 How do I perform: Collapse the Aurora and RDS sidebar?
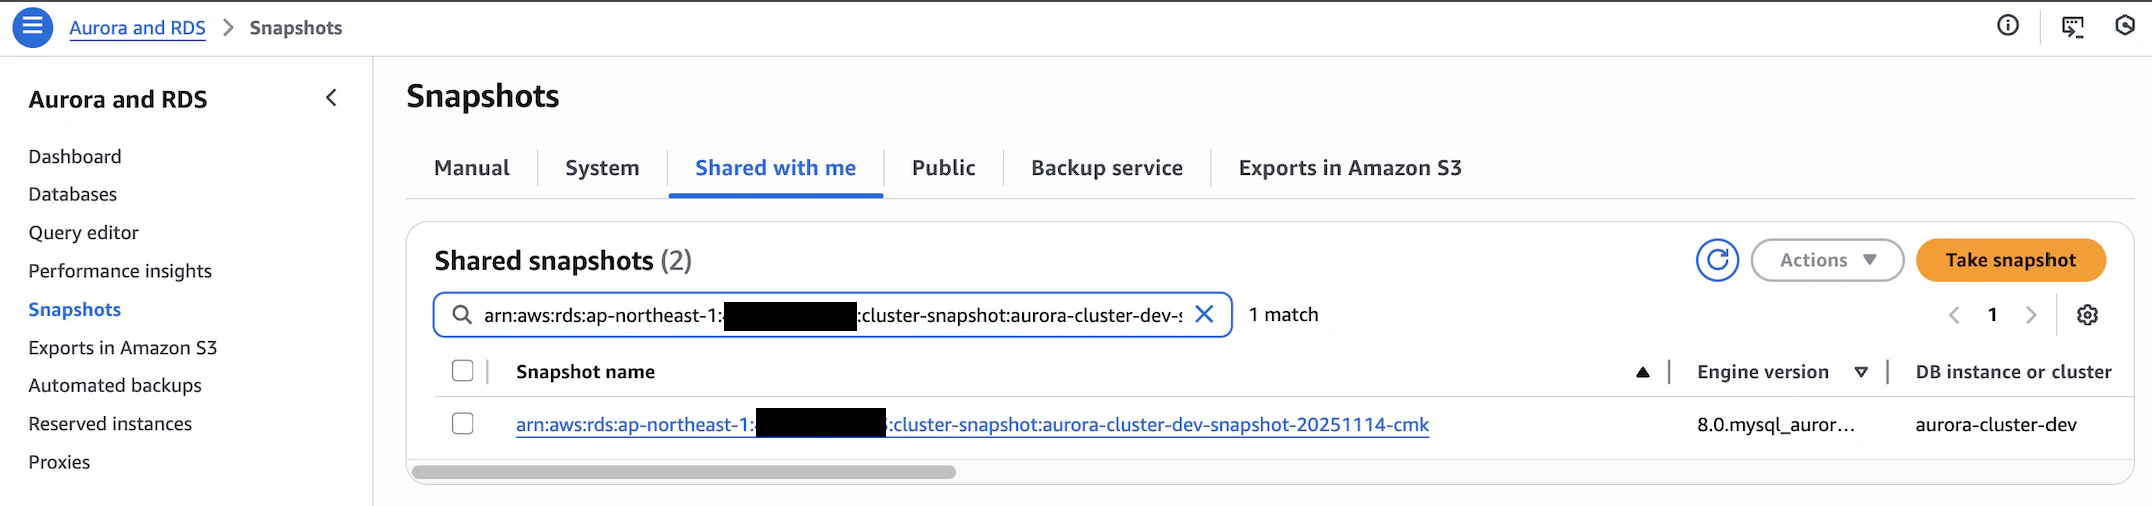[x=331, y=98]
